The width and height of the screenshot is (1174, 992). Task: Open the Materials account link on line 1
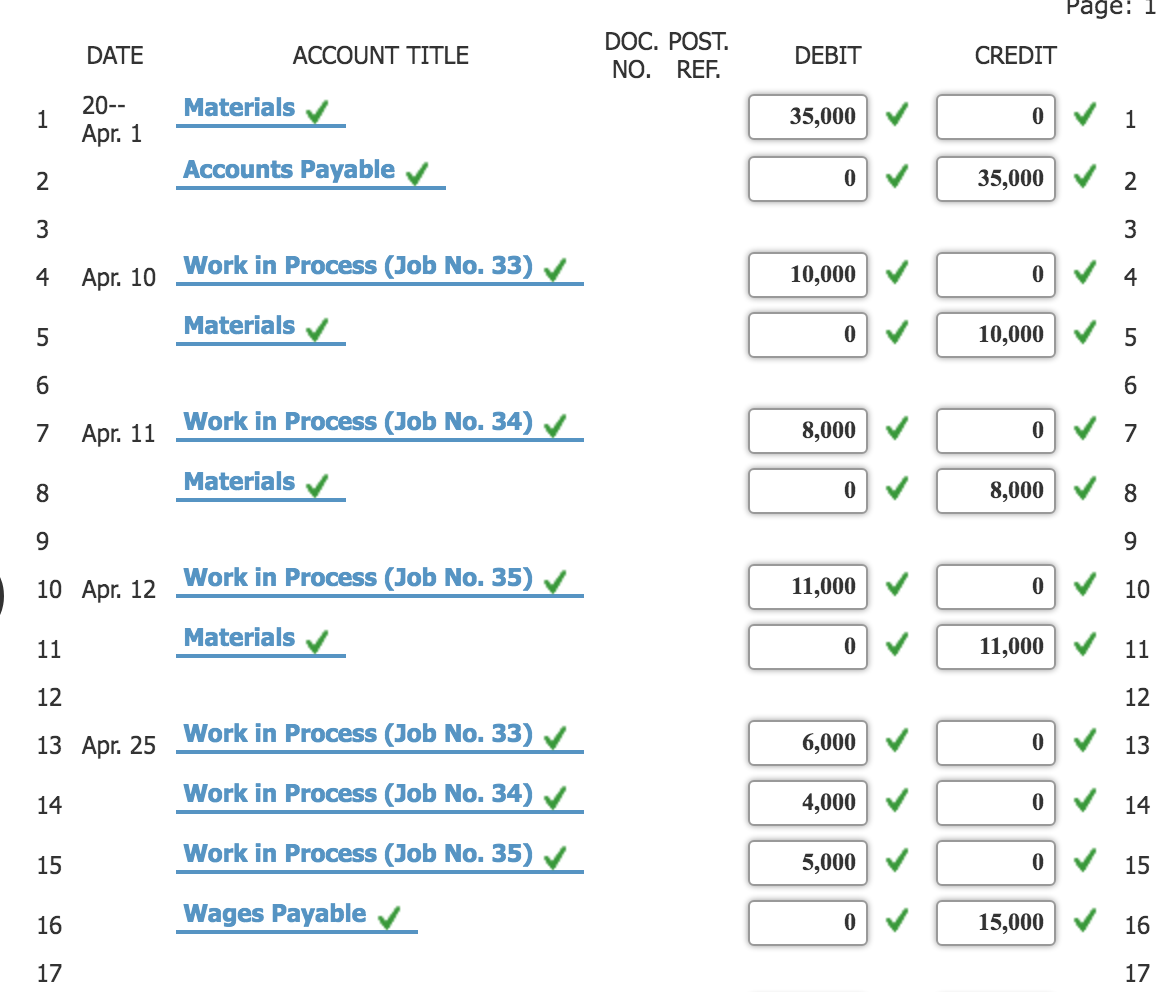(x=237, y=107)
